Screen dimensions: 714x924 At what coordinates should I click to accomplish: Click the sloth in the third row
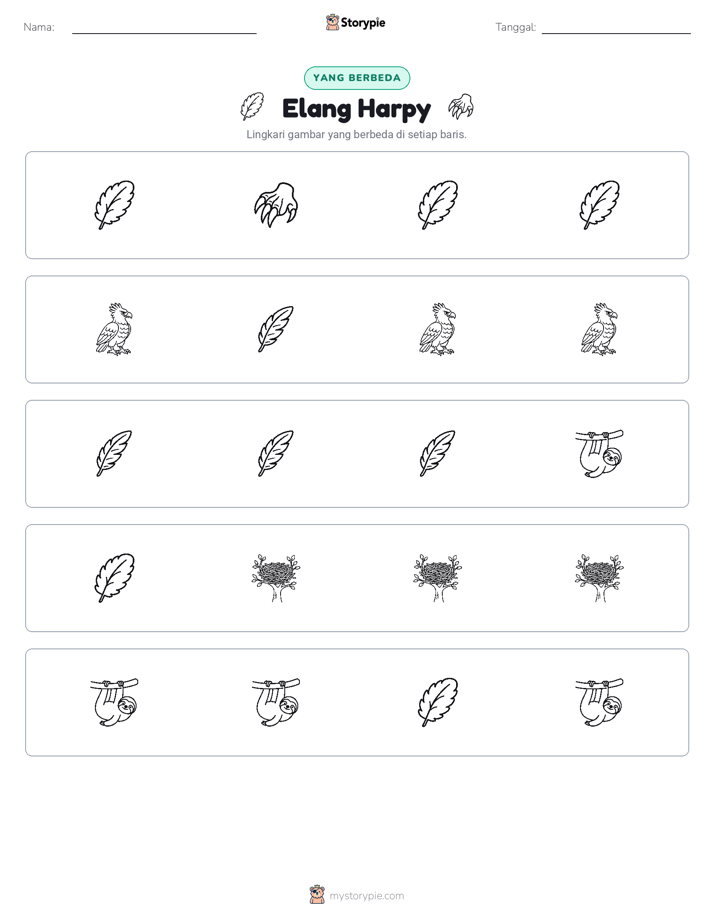click(x=599, y=454)
